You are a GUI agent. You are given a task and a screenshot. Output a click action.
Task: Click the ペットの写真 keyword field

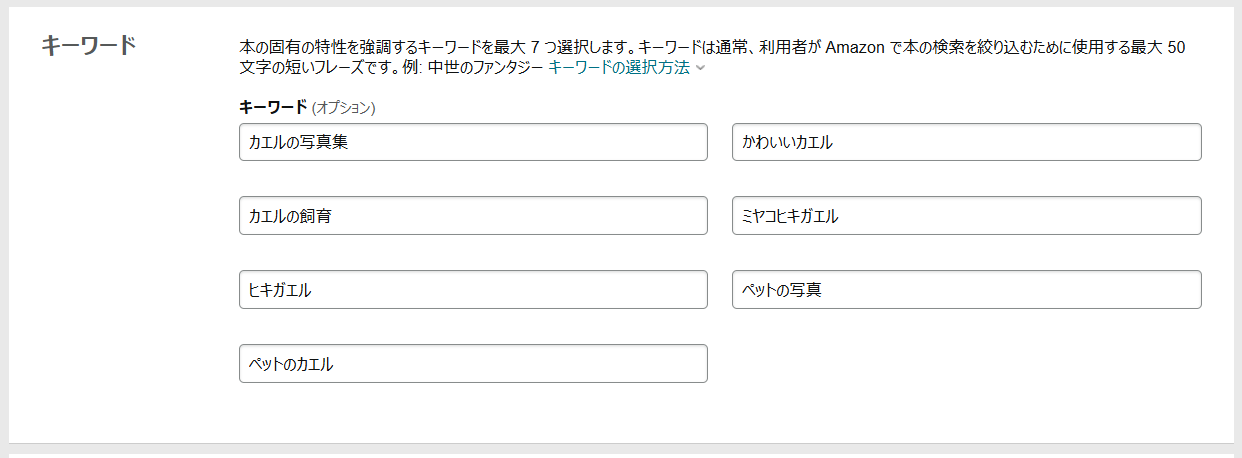[966, 290]
